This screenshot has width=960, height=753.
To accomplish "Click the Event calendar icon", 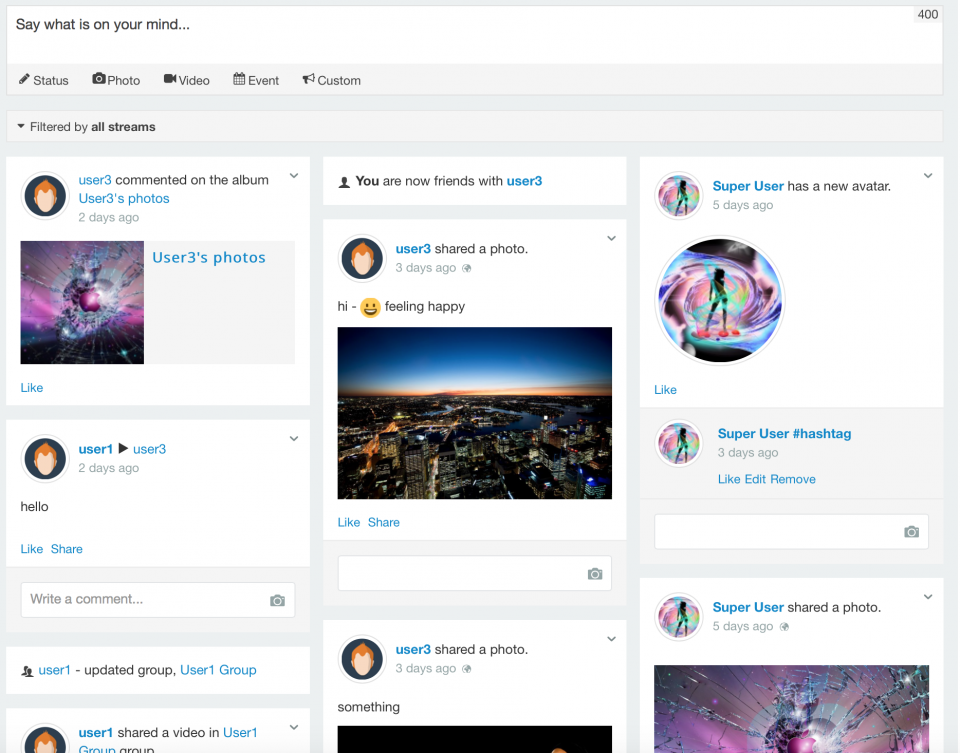I will (x=239, y=79).
